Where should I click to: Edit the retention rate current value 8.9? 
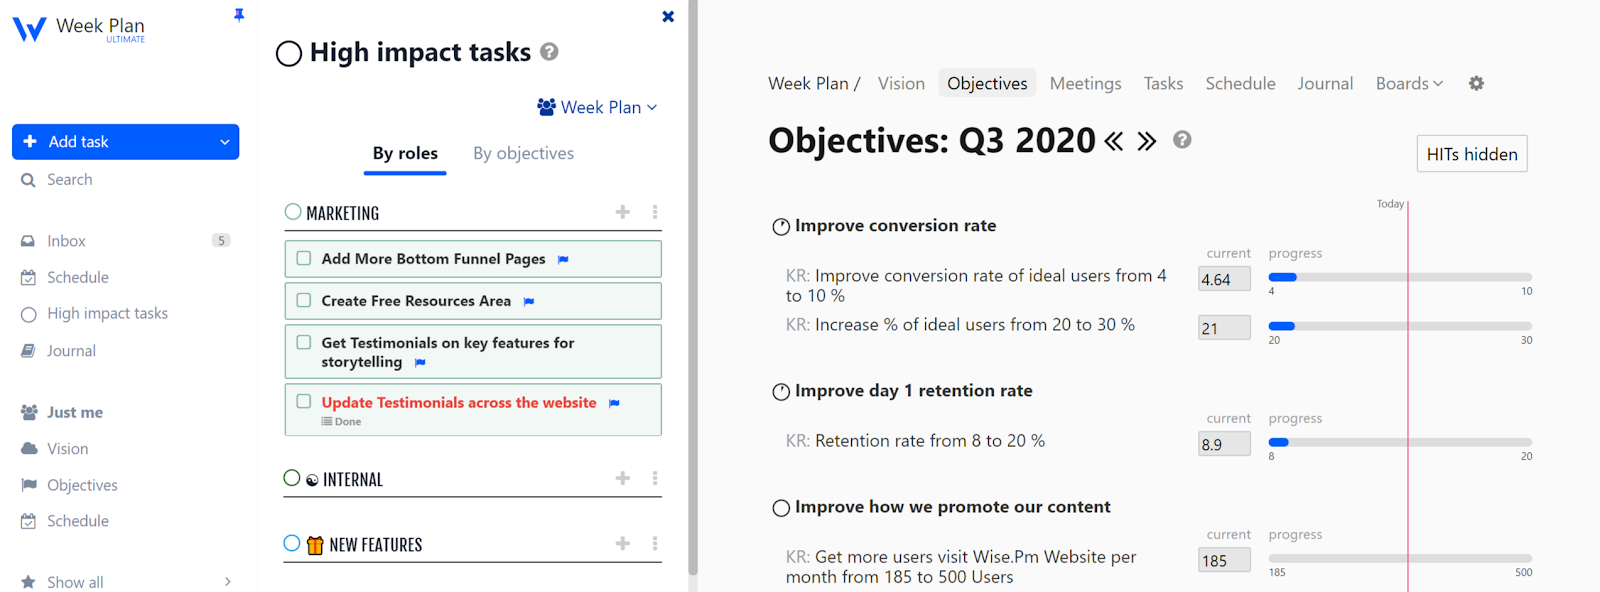(x=1223, y=442)
